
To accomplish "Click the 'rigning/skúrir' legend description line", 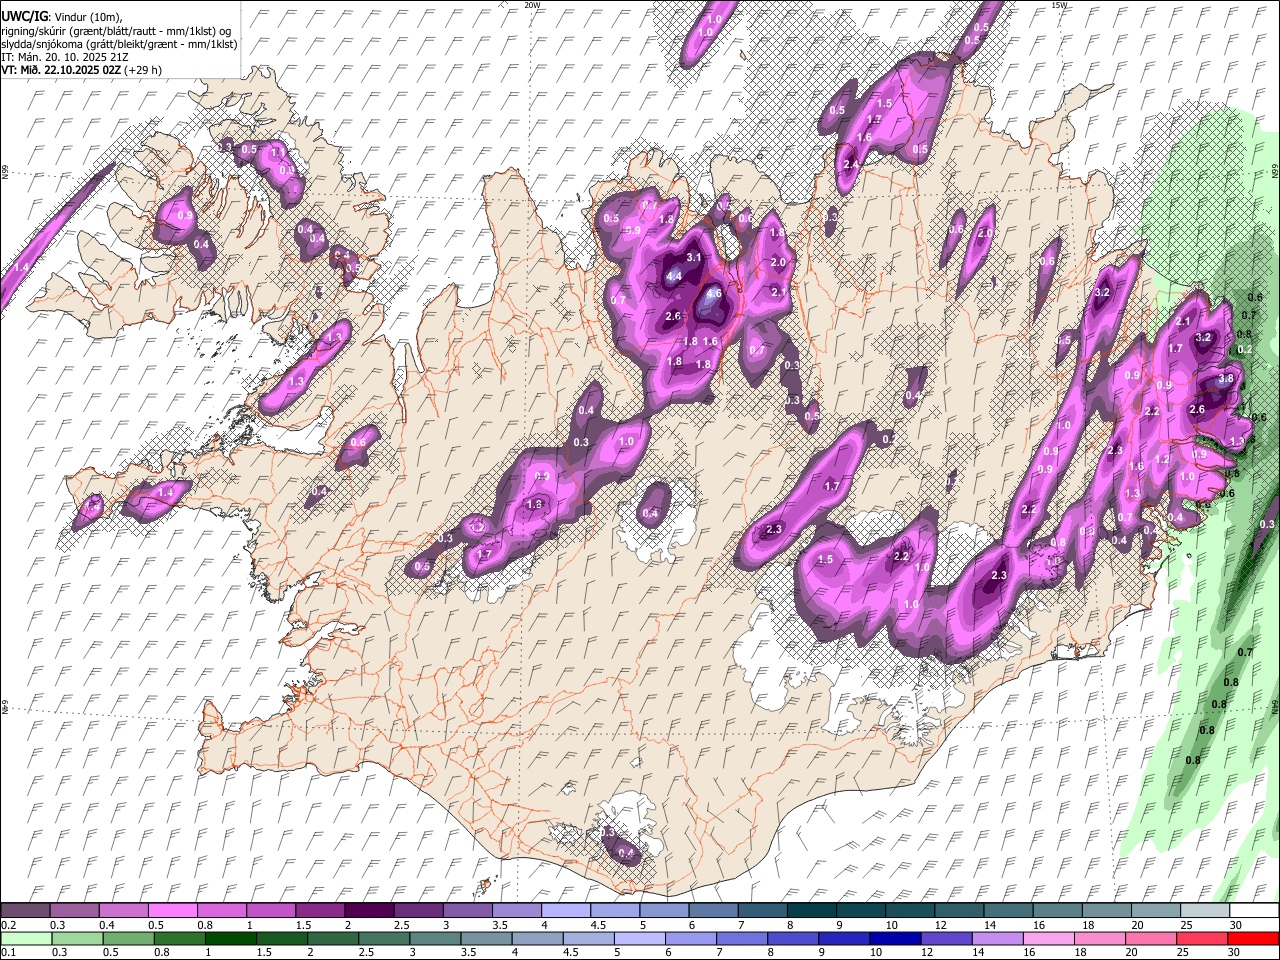I will [x=116, y=31].
